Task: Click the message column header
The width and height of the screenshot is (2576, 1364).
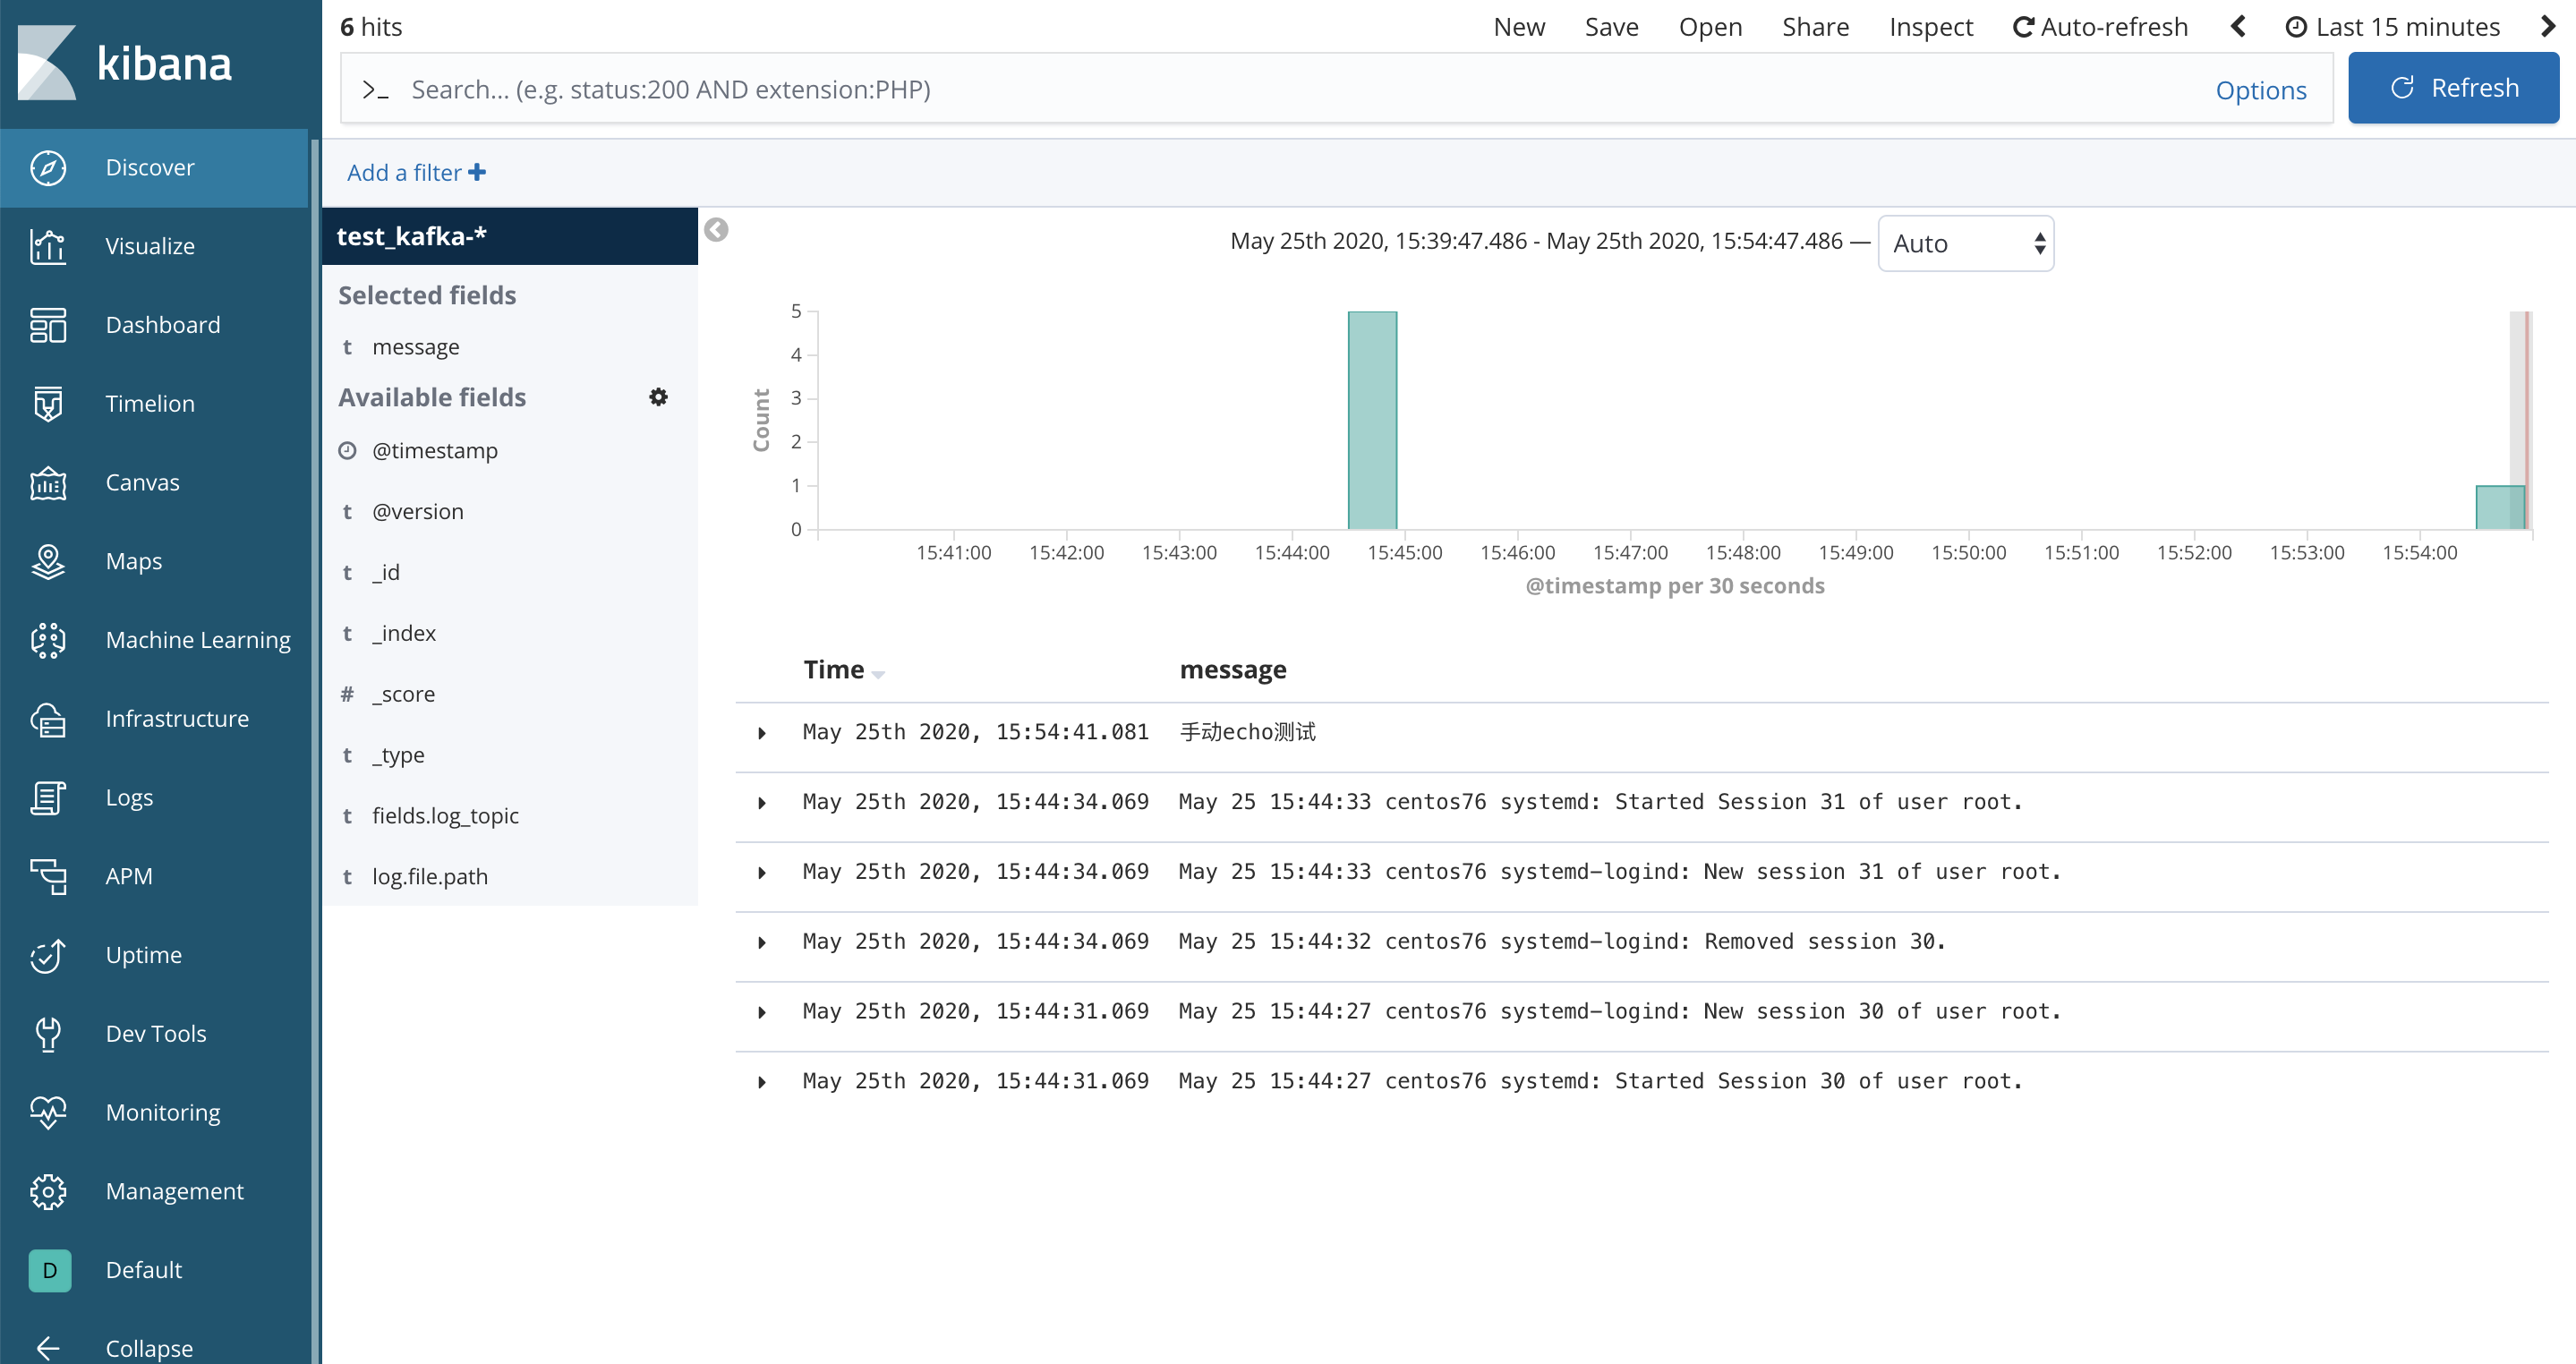Action: [1233, 669]
